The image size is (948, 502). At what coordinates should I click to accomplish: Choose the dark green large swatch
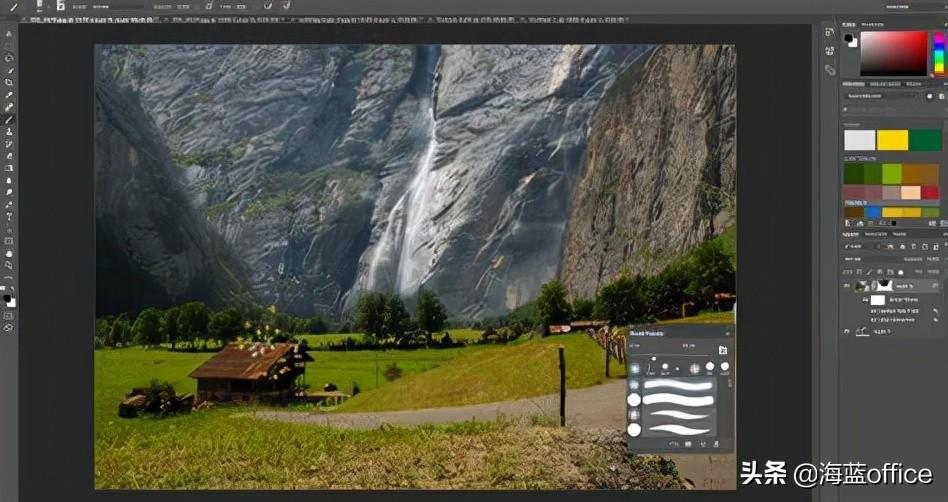click(926, 140)
